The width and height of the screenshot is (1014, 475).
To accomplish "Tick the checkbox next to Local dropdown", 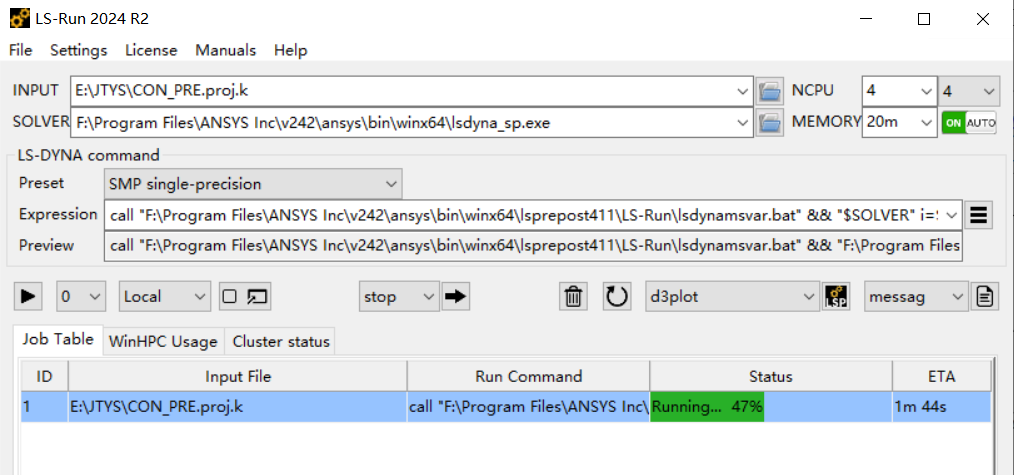I will 229,297.
